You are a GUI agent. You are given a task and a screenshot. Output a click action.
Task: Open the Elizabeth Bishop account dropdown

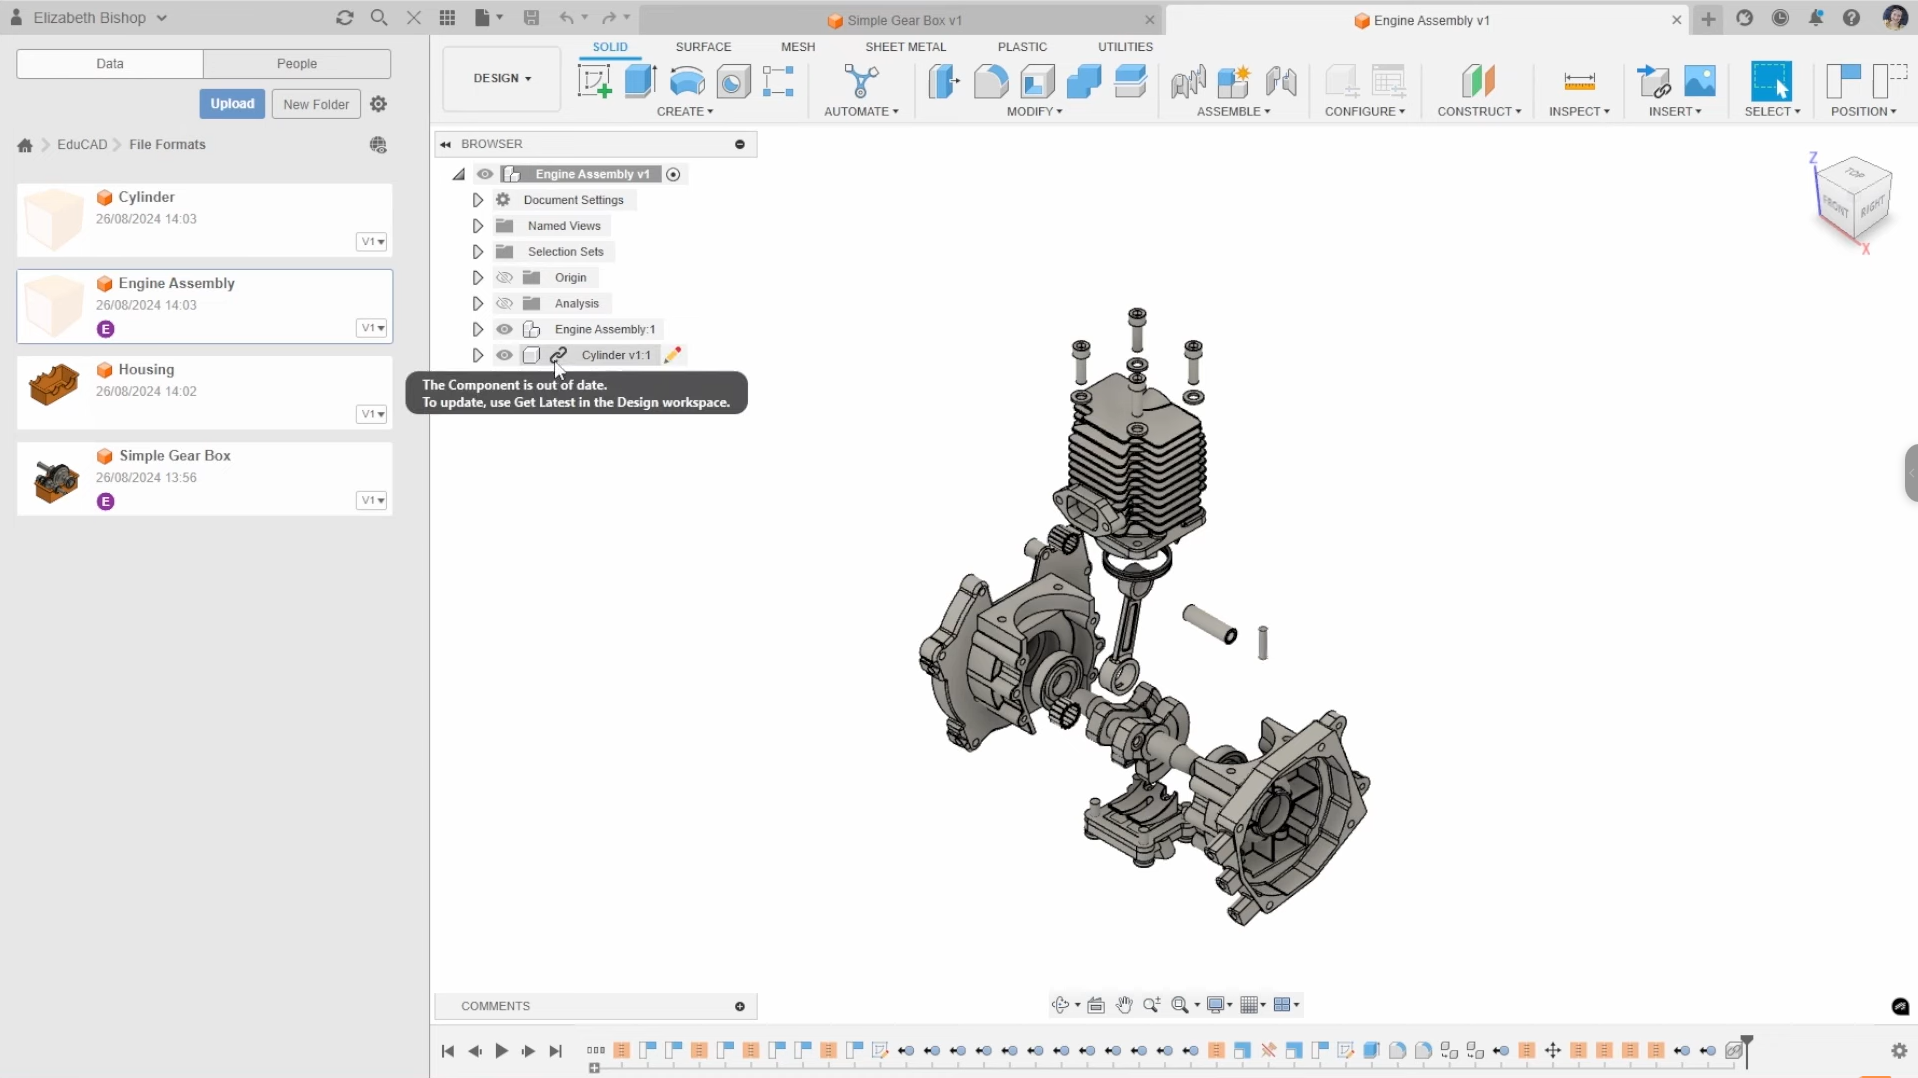click(x=100, y=18)
